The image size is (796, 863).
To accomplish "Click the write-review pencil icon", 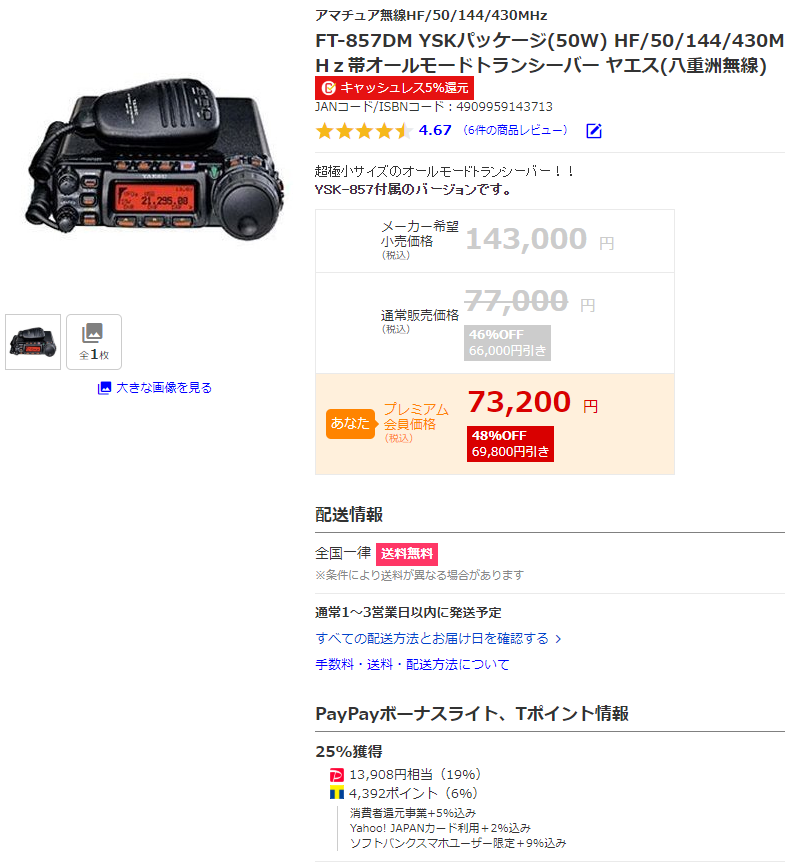I will point(594,130).
